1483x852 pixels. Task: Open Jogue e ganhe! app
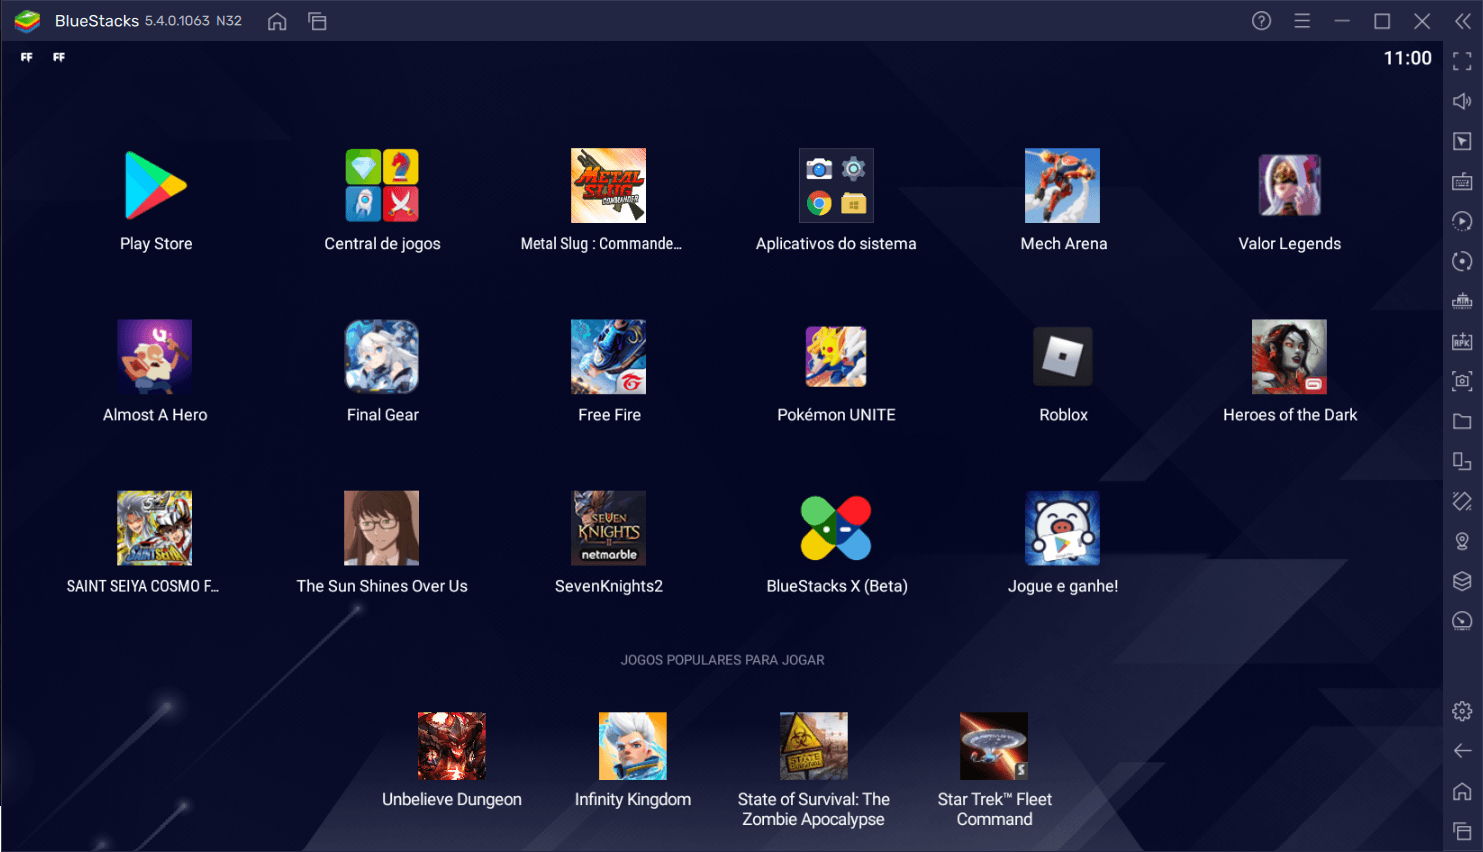pos(1062,528)
